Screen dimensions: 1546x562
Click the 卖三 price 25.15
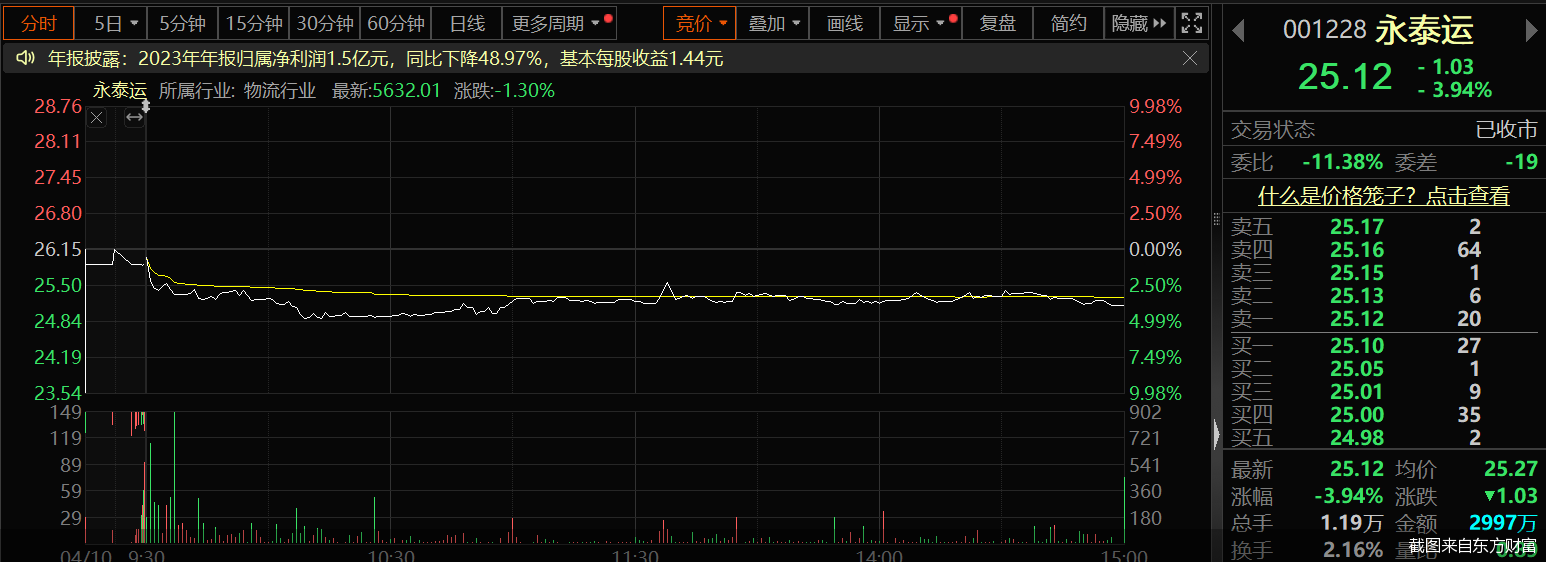point(1357,273)
